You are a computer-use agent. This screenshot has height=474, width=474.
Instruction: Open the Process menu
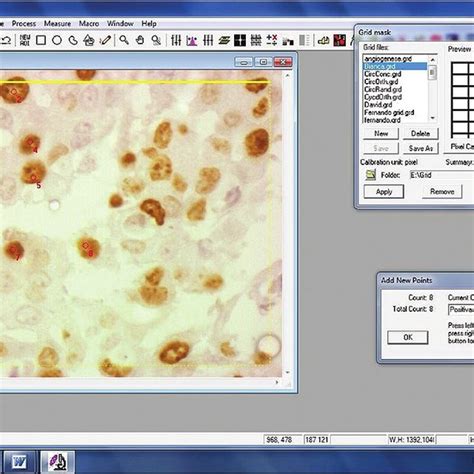[x=24, y=24]
